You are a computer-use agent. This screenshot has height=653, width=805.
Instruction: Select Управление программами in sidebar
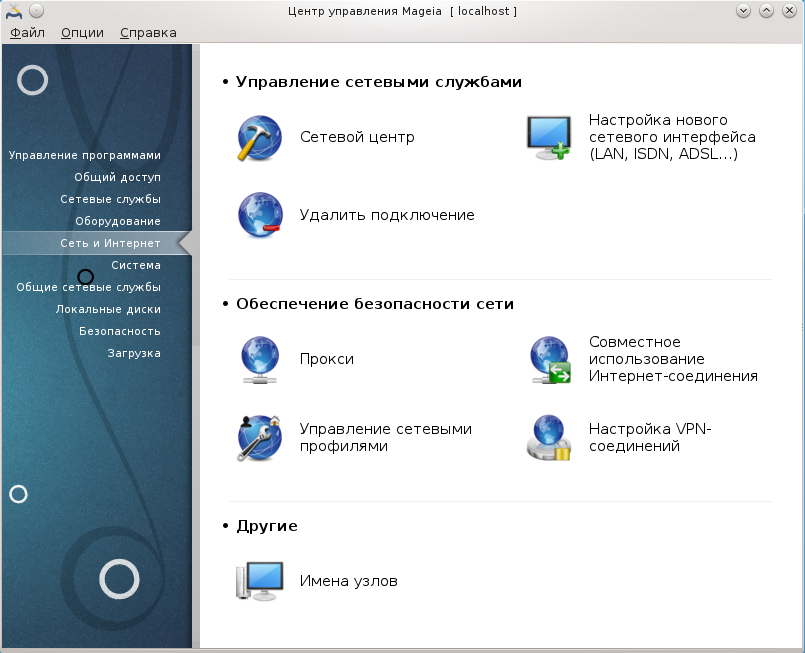click(85, 155)
